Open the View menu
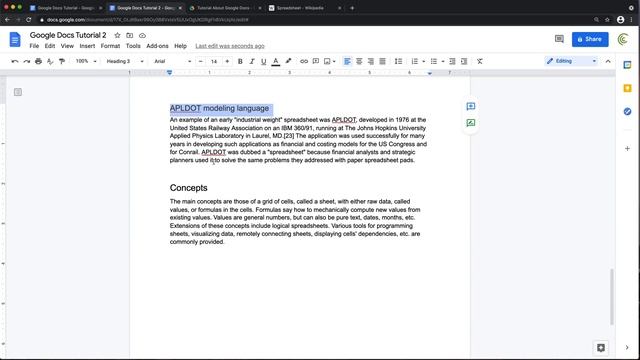Image resolution: width=640 pixels, height=360 pixels. [67, 46]
